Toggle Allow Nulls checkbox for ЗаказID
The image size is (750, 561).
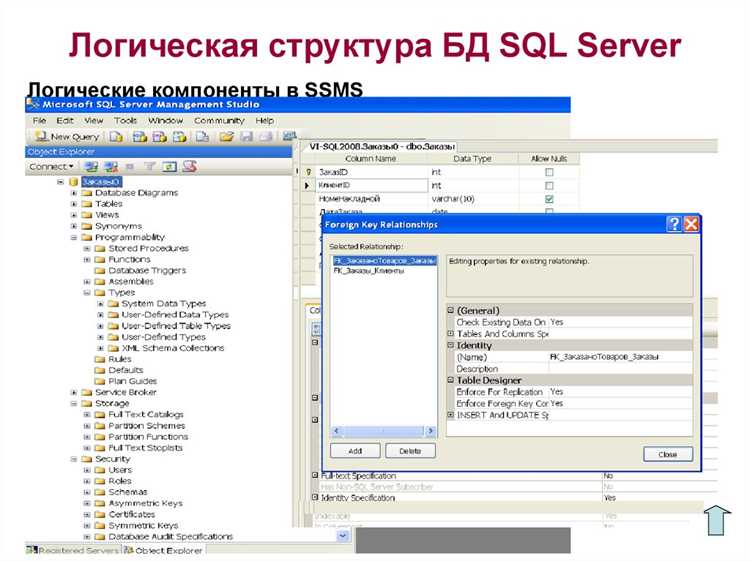(x=549, y=172)
